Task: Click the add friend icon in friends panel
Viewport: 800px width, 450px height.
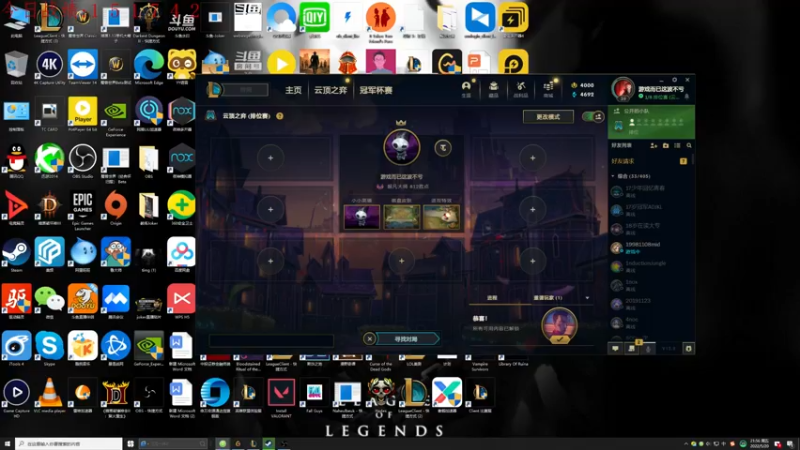Action: tap(654, 145)
